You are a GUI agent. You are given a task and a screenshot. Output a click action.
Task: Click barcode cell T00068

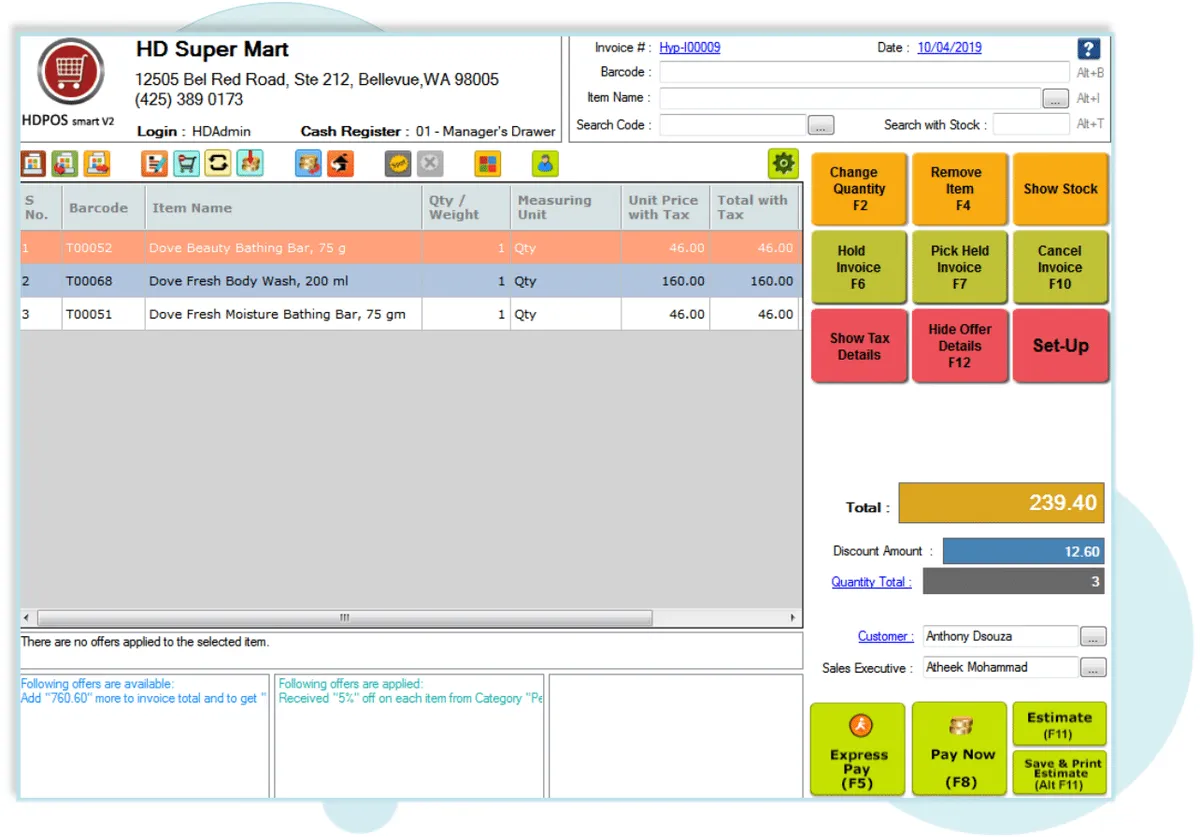tap(102, 281)
